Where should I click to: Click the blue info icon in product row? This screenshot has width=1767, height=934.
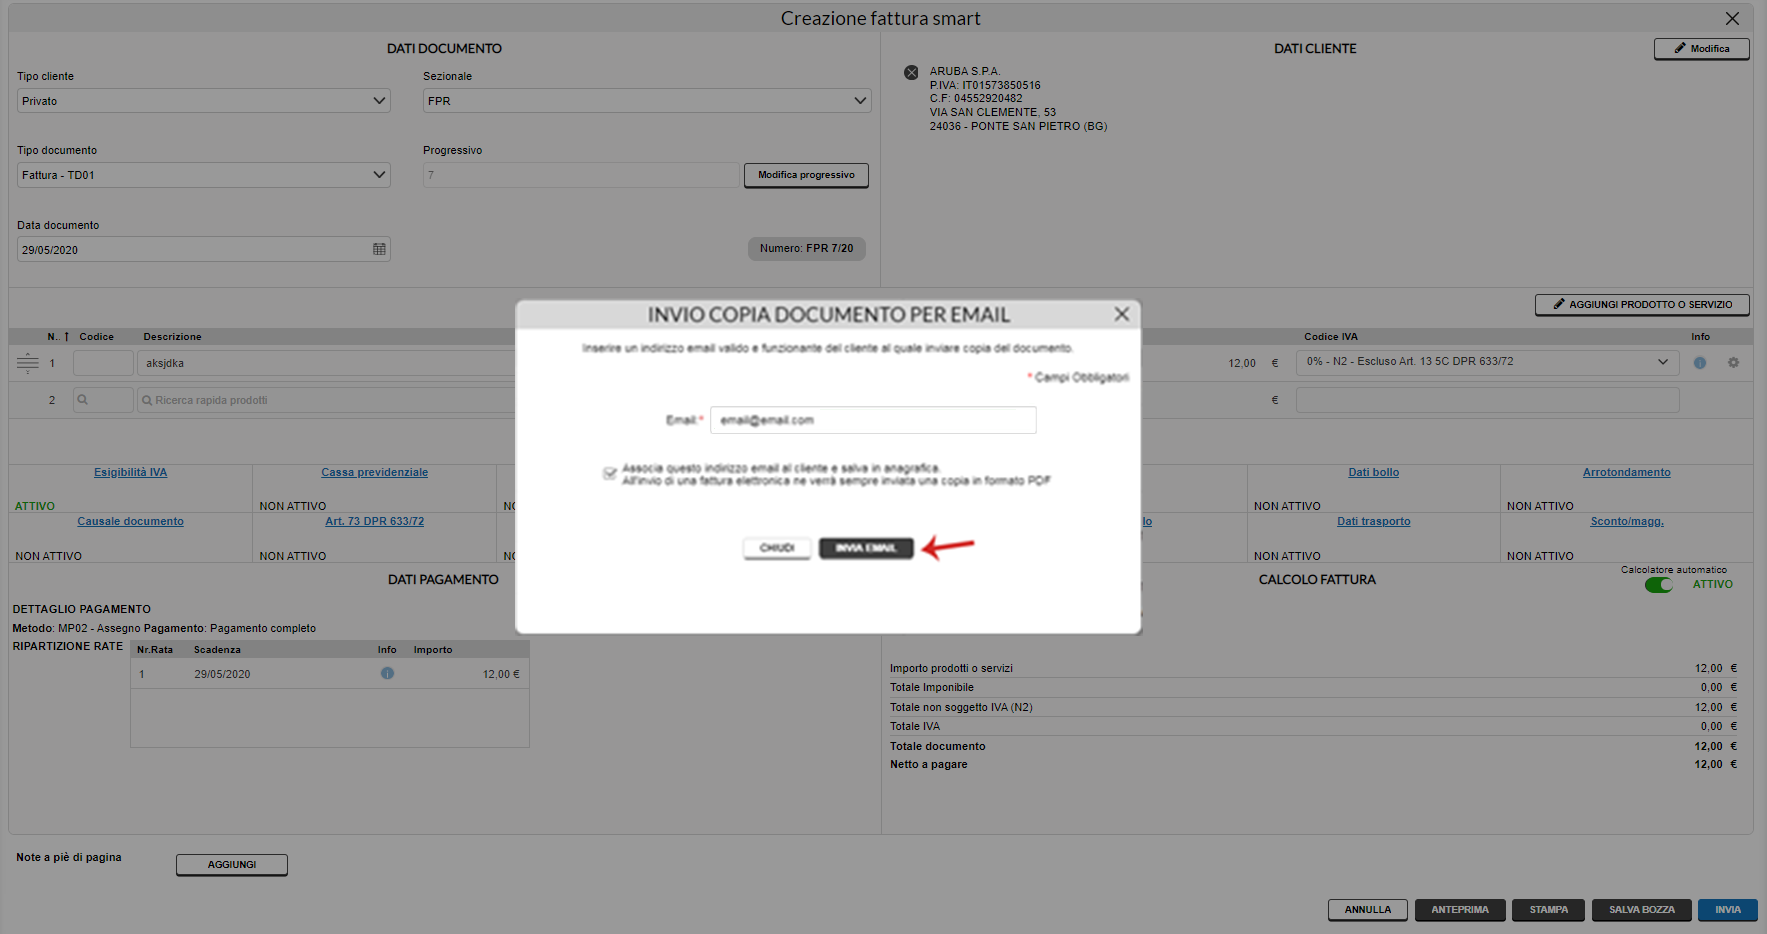(1699, 363)
